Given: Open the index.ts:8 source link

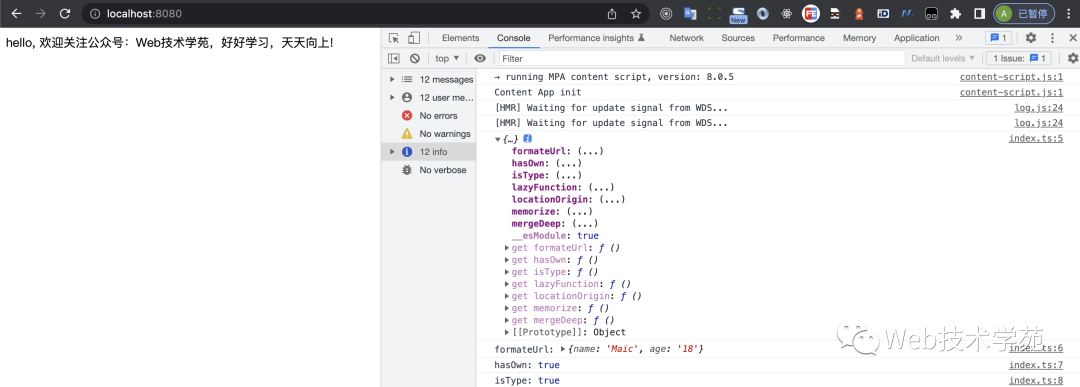Looking at the screenshot, I should (1036, 381).
